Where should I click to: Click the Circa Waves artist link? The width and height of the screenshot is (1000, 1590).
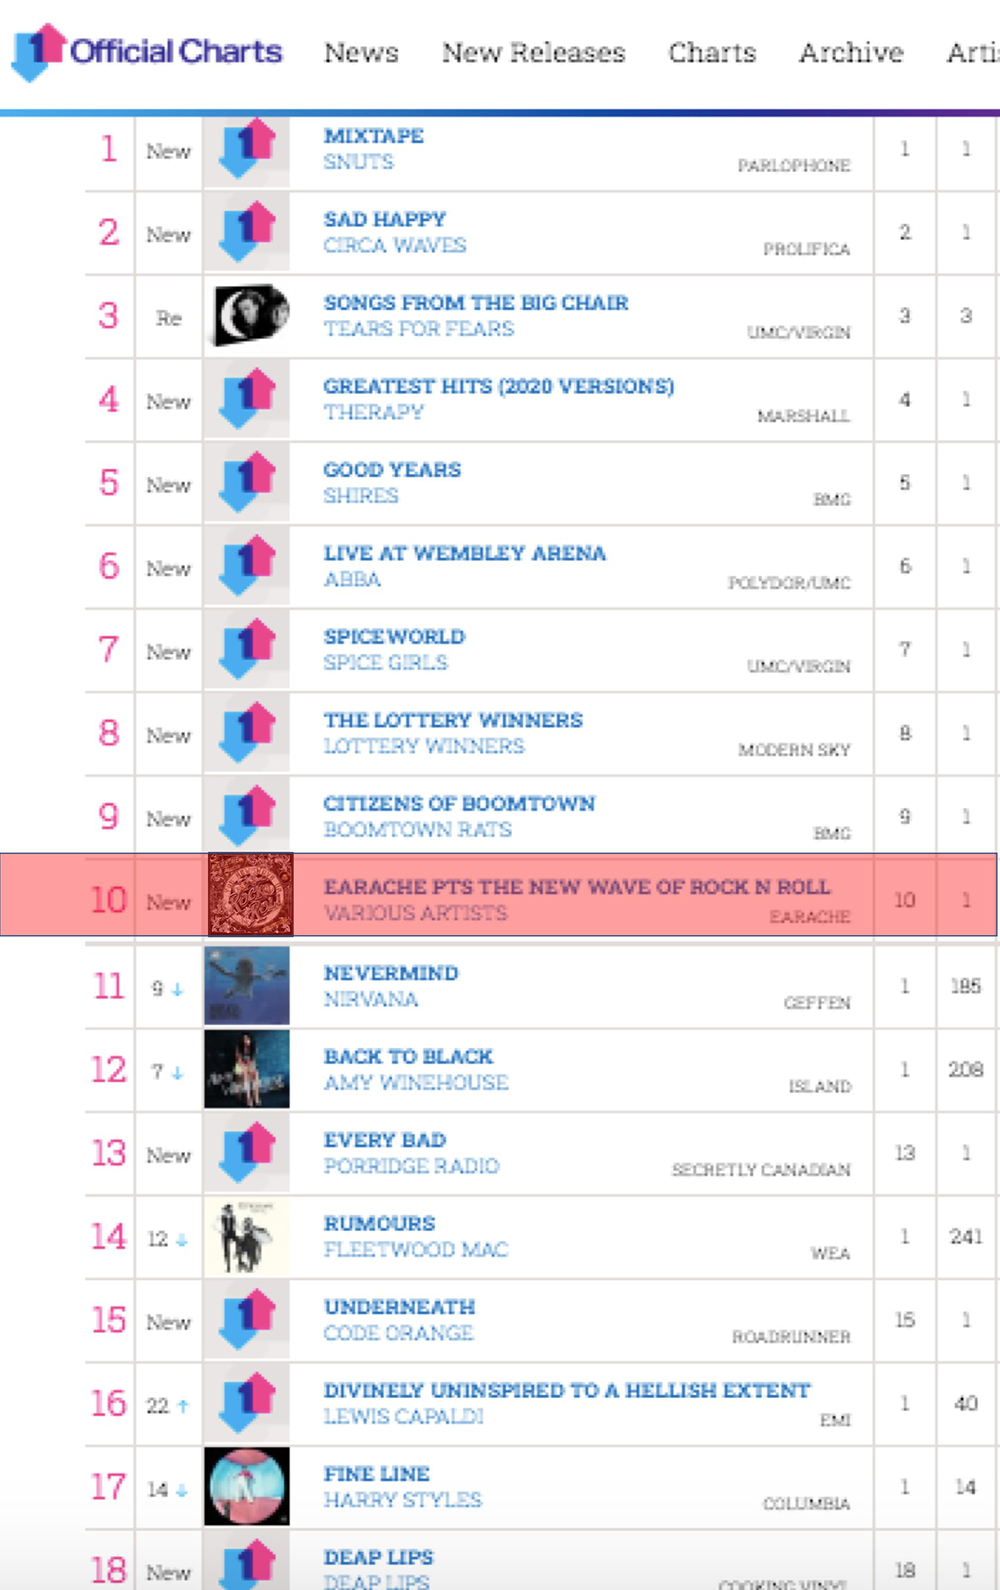click(x=395, y=245)
